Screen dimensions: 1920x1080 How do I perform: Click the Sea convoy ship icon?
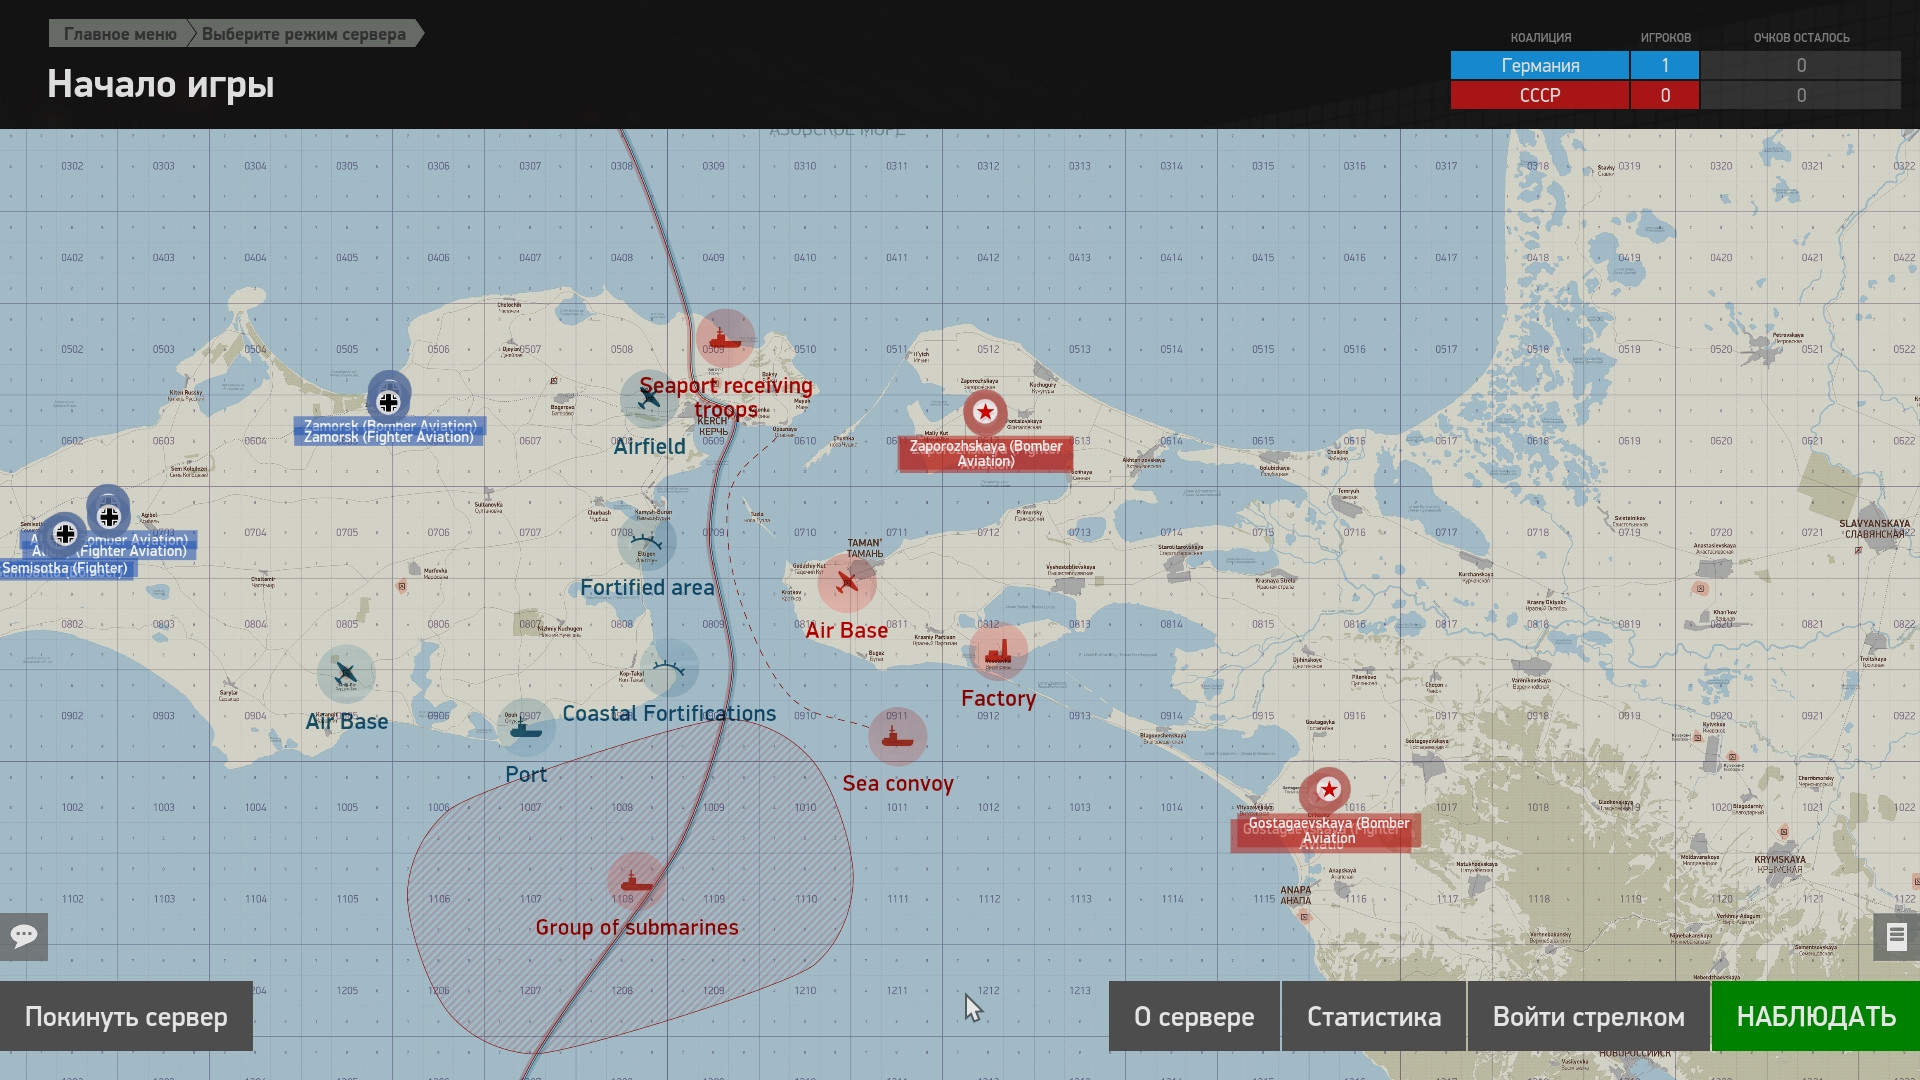click(897, 737)
